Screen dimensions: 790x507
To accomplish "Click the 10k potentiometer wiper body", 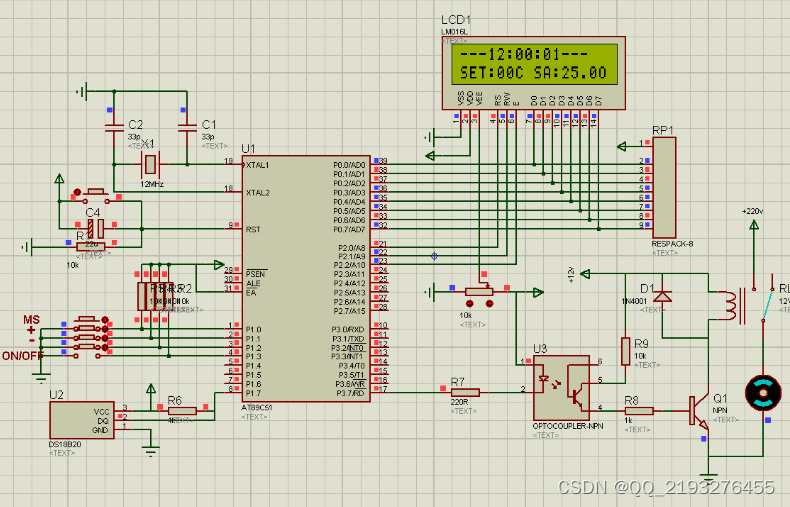I will click(479, 291).
